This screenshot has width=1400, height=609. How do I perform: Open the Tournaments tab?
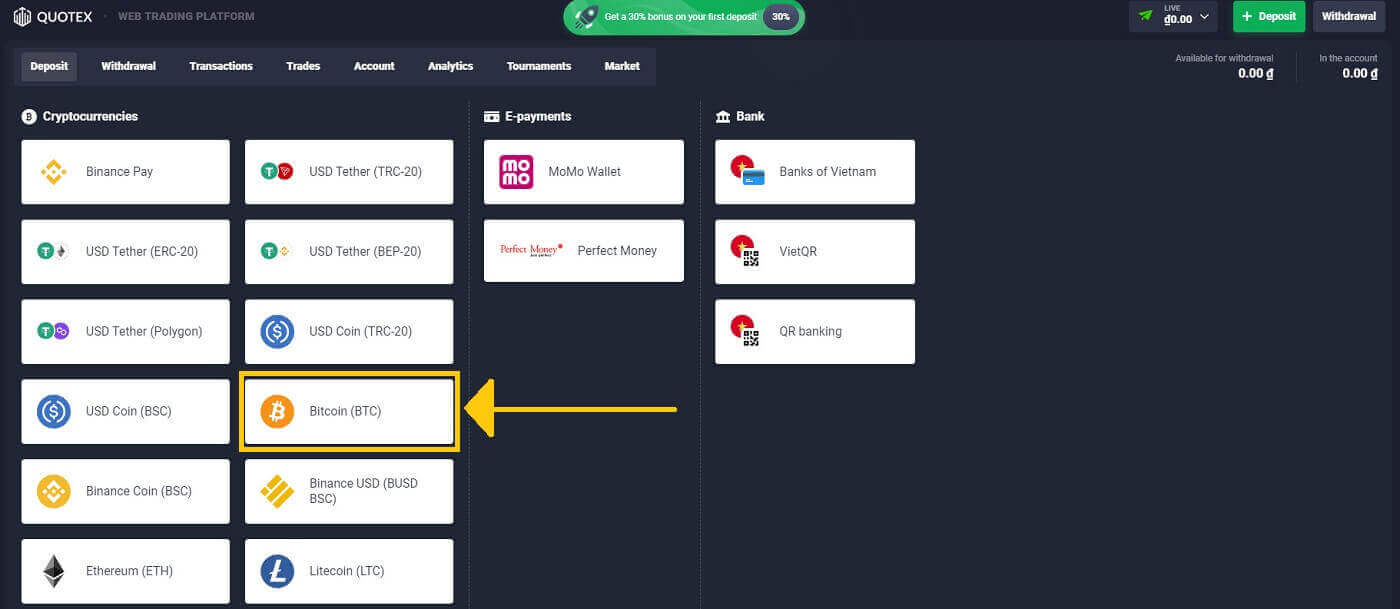(x=539, y=66)
